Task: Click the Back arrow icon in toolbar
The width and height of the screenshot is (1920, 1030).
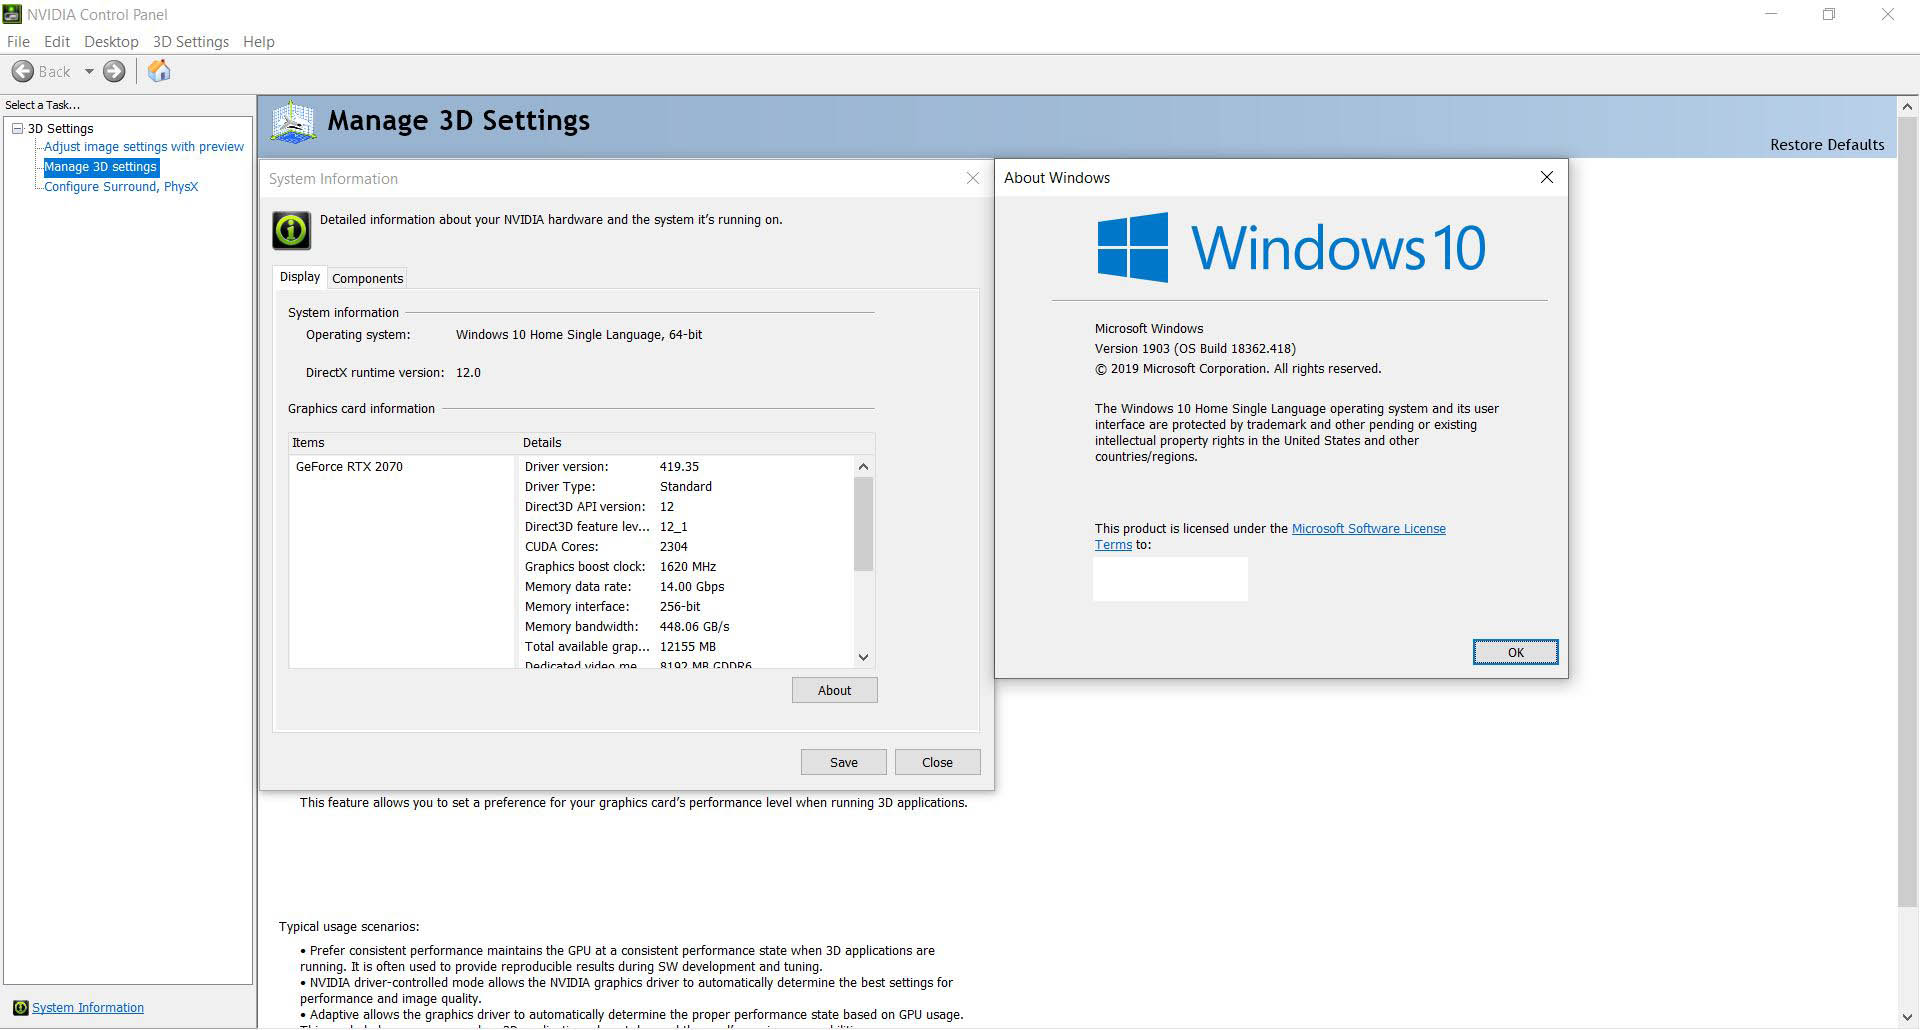Action: click(x=23, y=71)
